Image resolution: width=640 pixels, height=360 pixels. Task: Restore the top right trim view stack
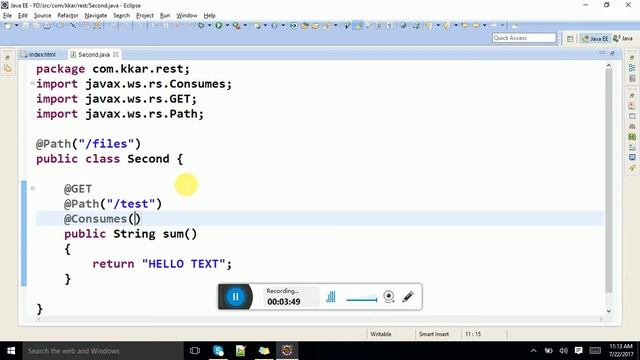tap(632, 58)
